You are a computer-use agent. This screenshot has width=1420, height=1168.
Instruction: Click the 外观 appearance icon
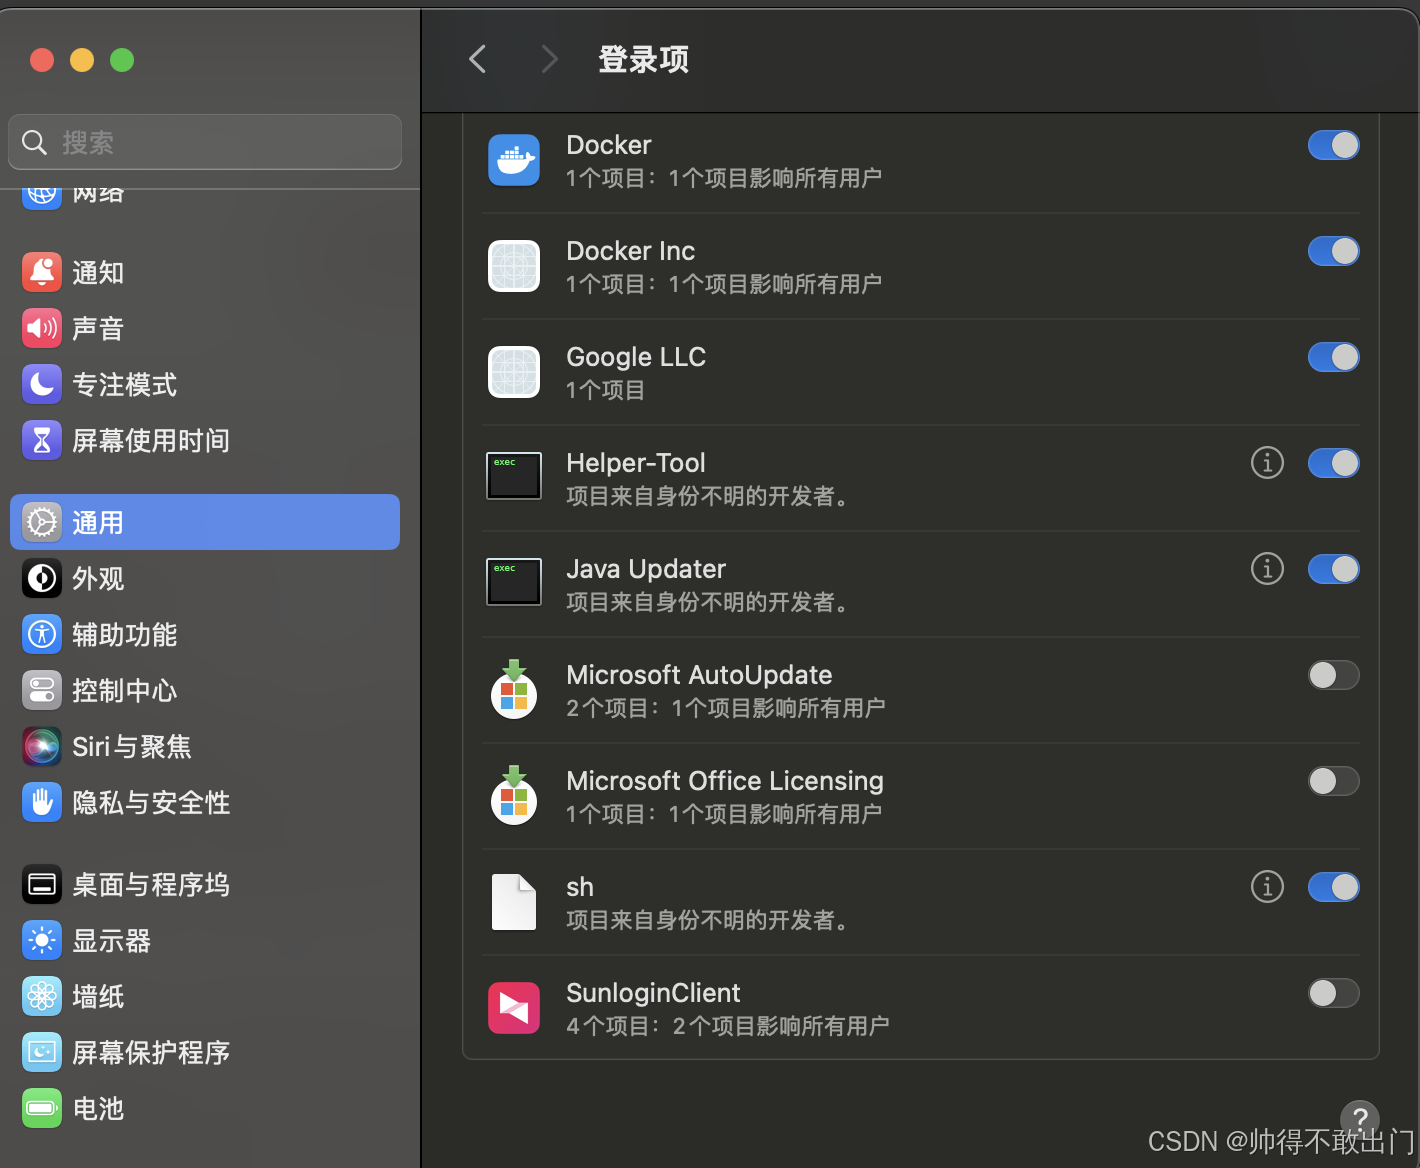pyautogui.click(x=42, y=578)
